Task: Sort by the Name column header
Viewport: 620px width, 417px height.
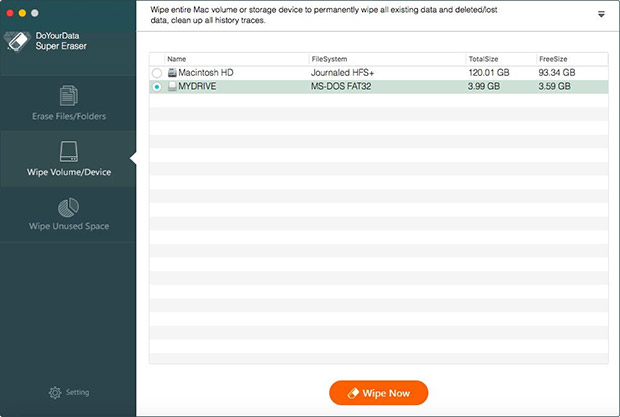Action: 176,59
